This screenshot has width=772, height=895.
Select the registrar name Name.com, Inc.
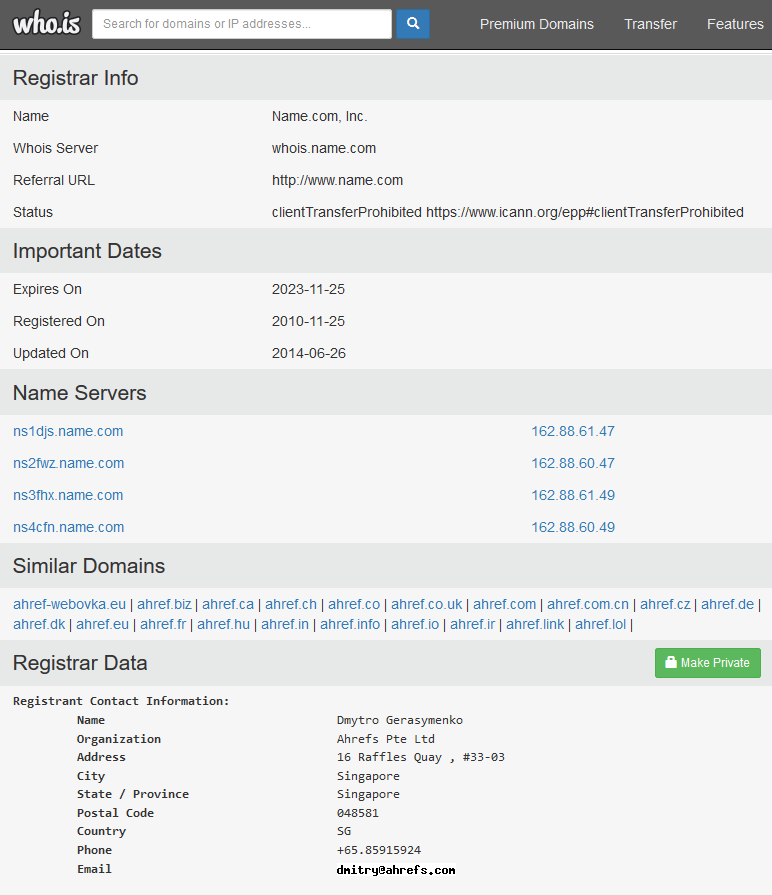pyautogui.click(x=320, y=116)
